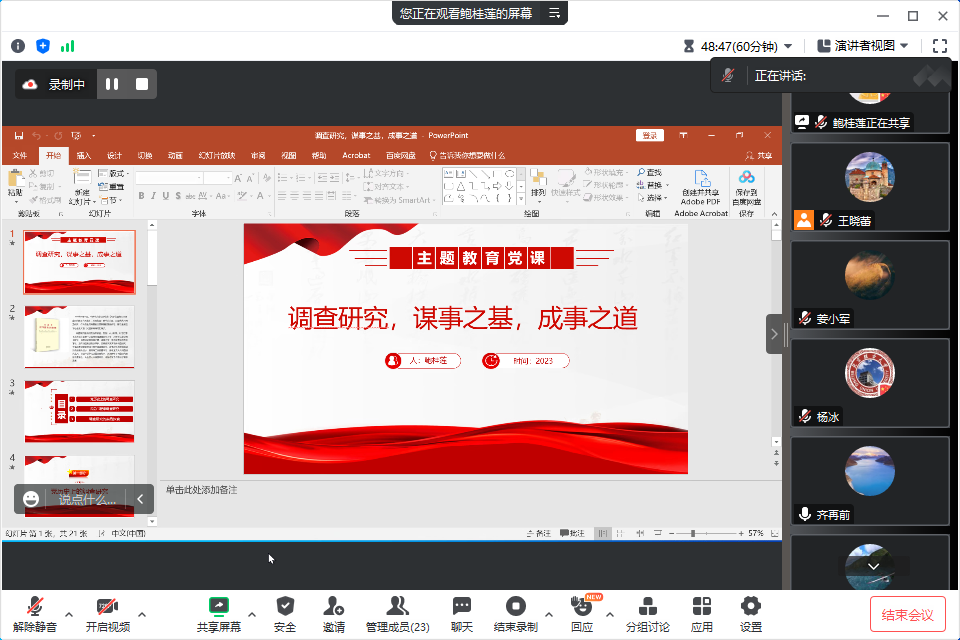Screen dimensions: 960x640
Task: Open the 回应 reactions menu
Action: [x=581, y=606]
